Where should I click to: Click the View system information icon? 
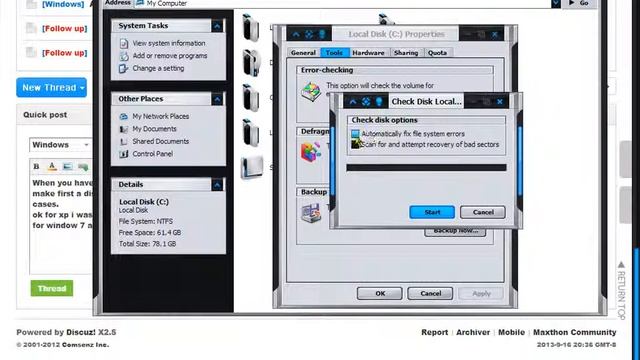click(x=124, y=43)
